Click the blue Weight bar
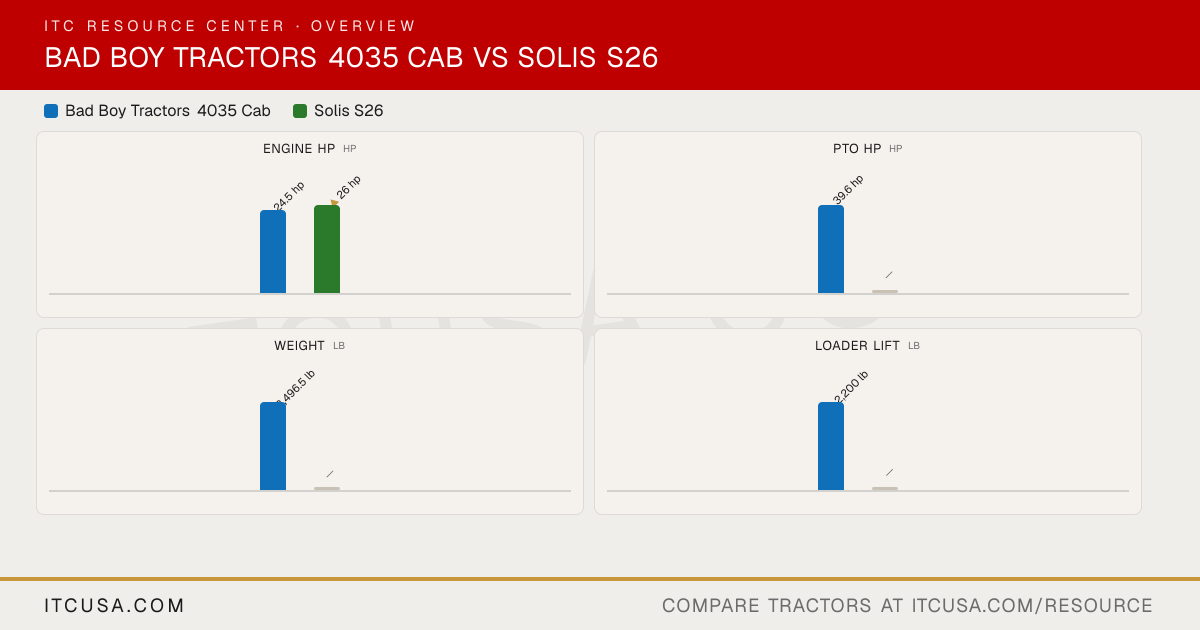 273,446
